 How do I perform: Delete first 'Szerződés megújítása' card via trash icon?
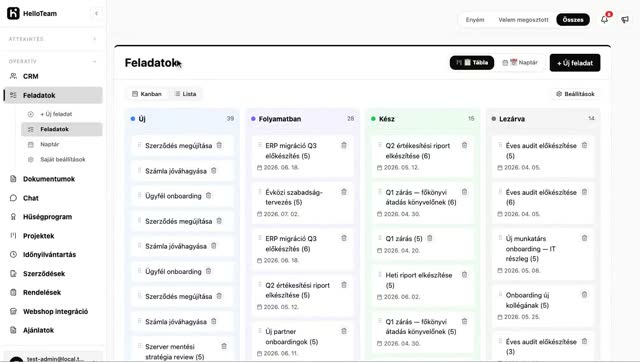[x=219, y=145]
